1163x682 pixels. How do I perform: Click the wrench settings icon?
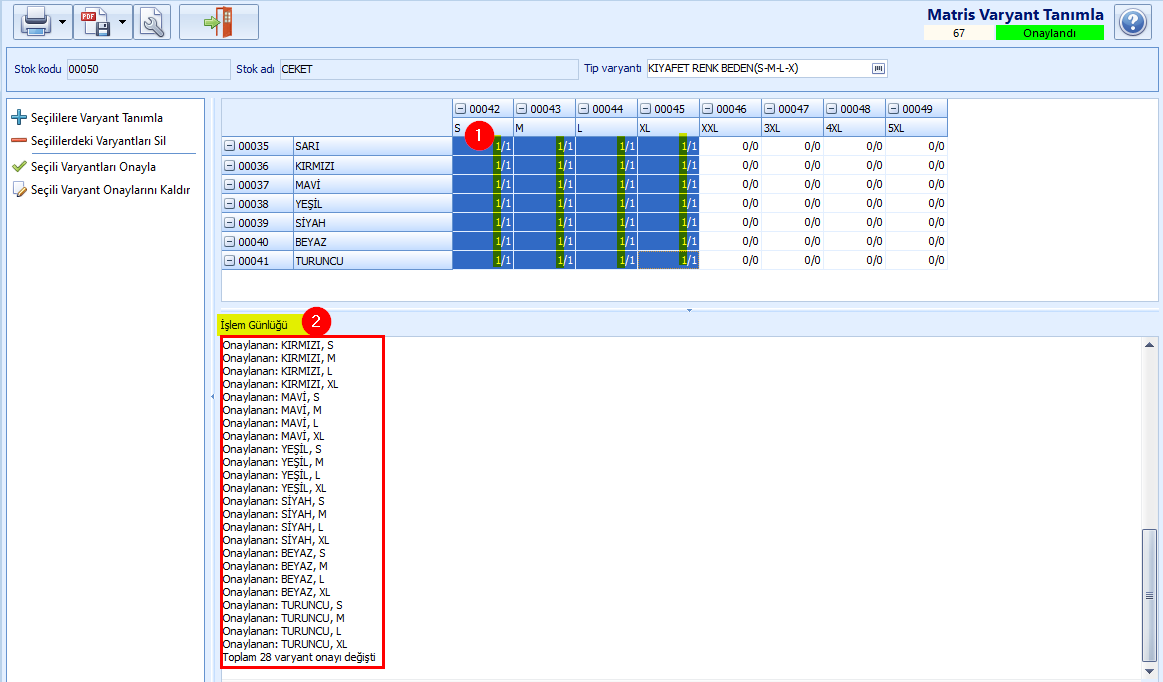pos(152,22)
